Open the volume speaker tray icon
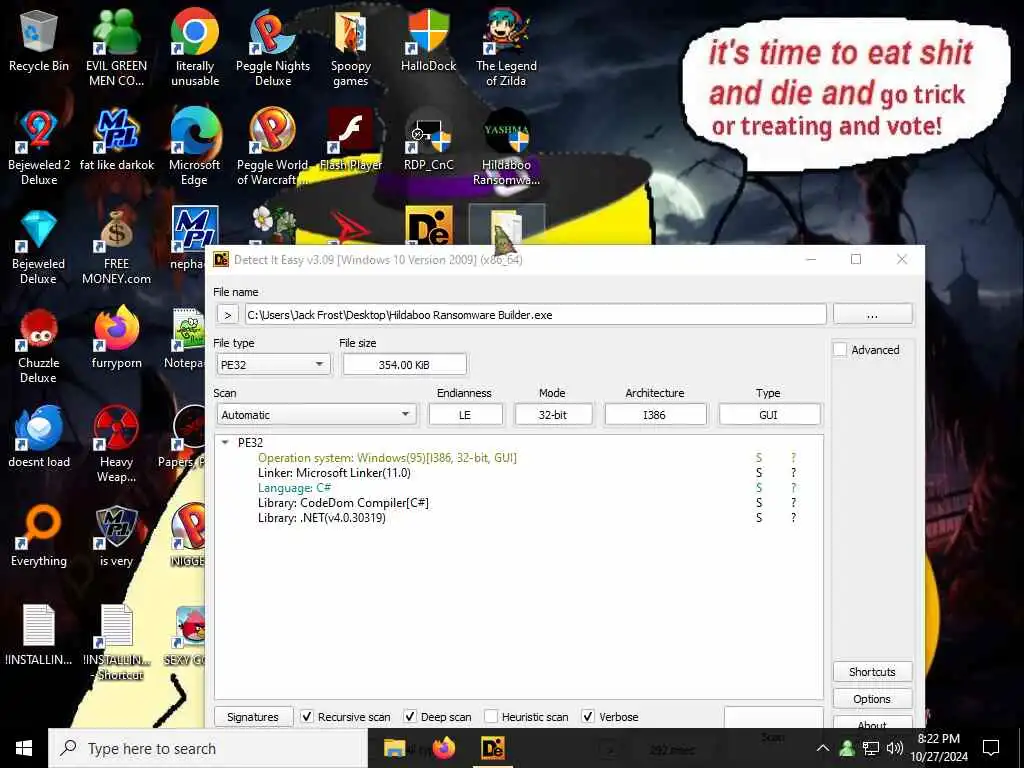1024x768 pixels. 895,748
